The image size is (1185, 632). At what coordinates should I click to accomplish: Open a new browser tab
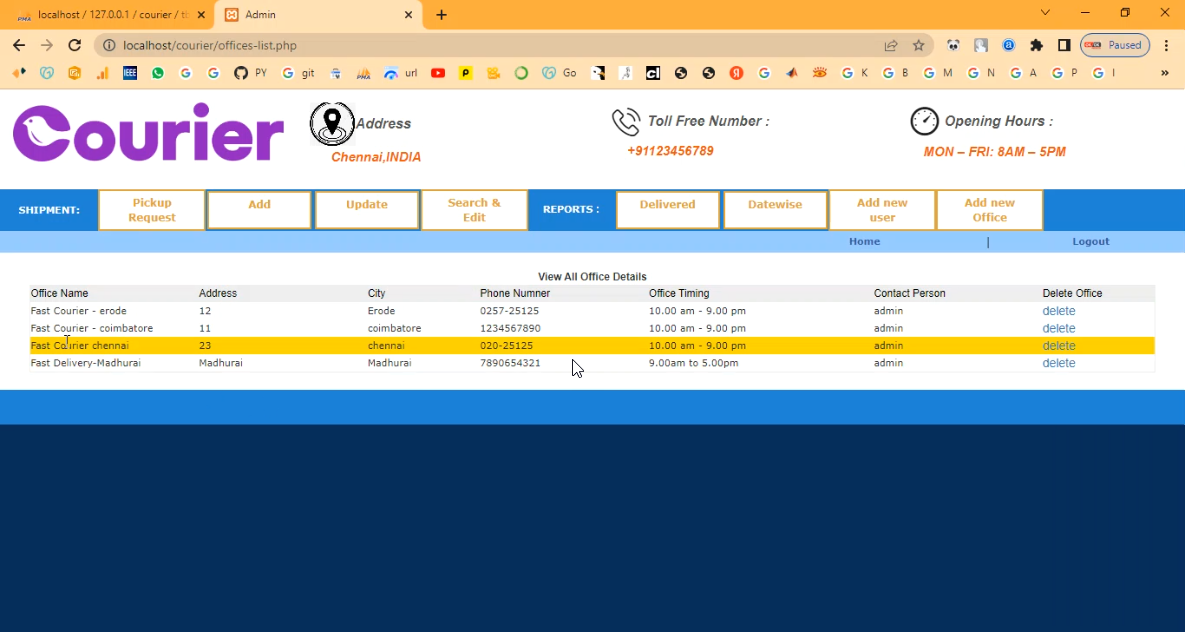(441, 15)
